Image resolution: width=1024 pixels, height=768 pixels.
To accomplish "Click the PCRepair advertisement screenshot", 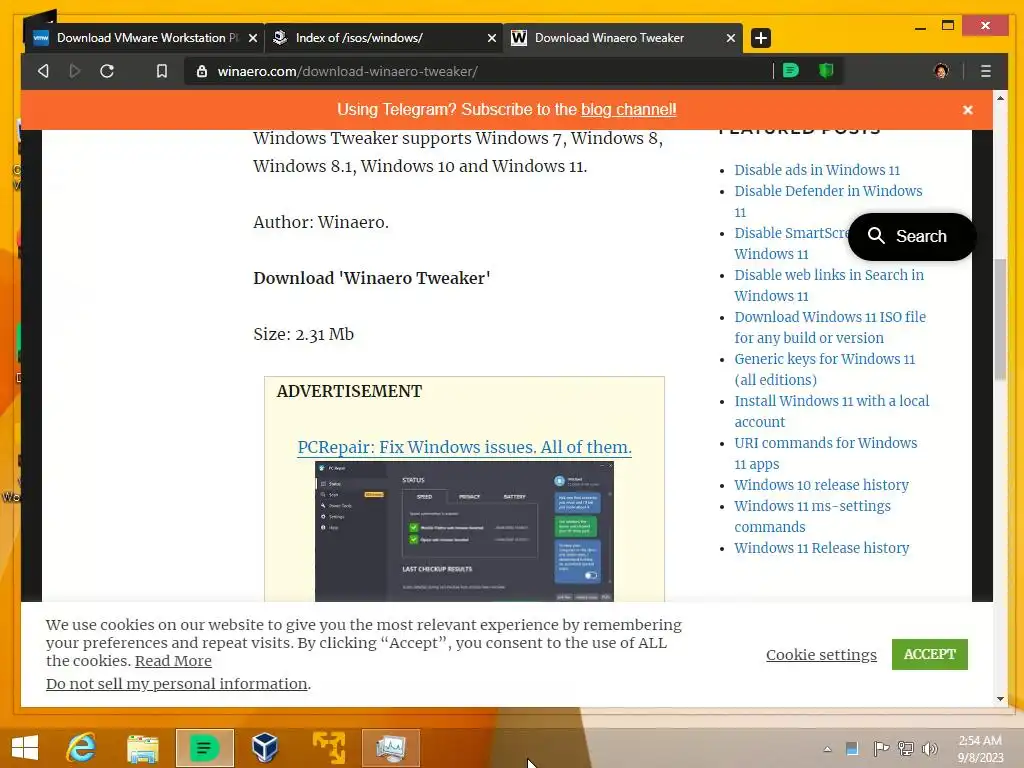I will point(464,532).
